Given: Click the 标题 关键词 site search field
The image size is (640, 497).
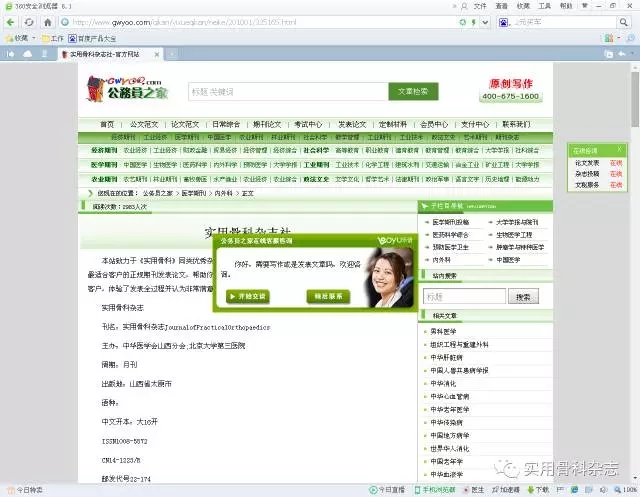Looking at the screenshot, I should click(288, 92).
